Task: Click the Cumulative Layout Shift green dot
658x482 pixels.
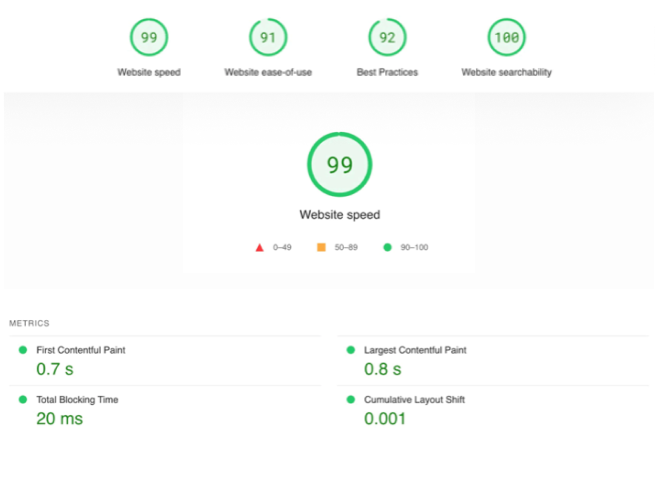Action: (x=350, y=399)
